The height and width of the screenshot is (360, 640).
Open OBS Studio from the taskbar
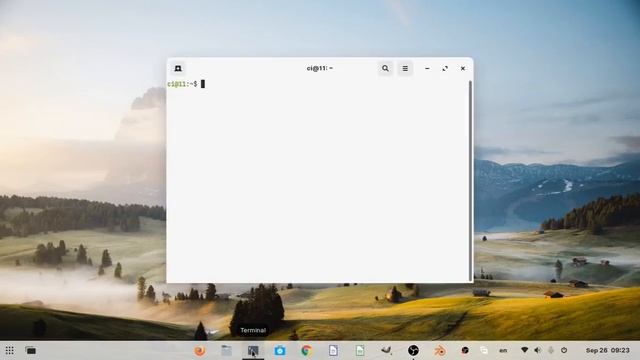[413, 351]
